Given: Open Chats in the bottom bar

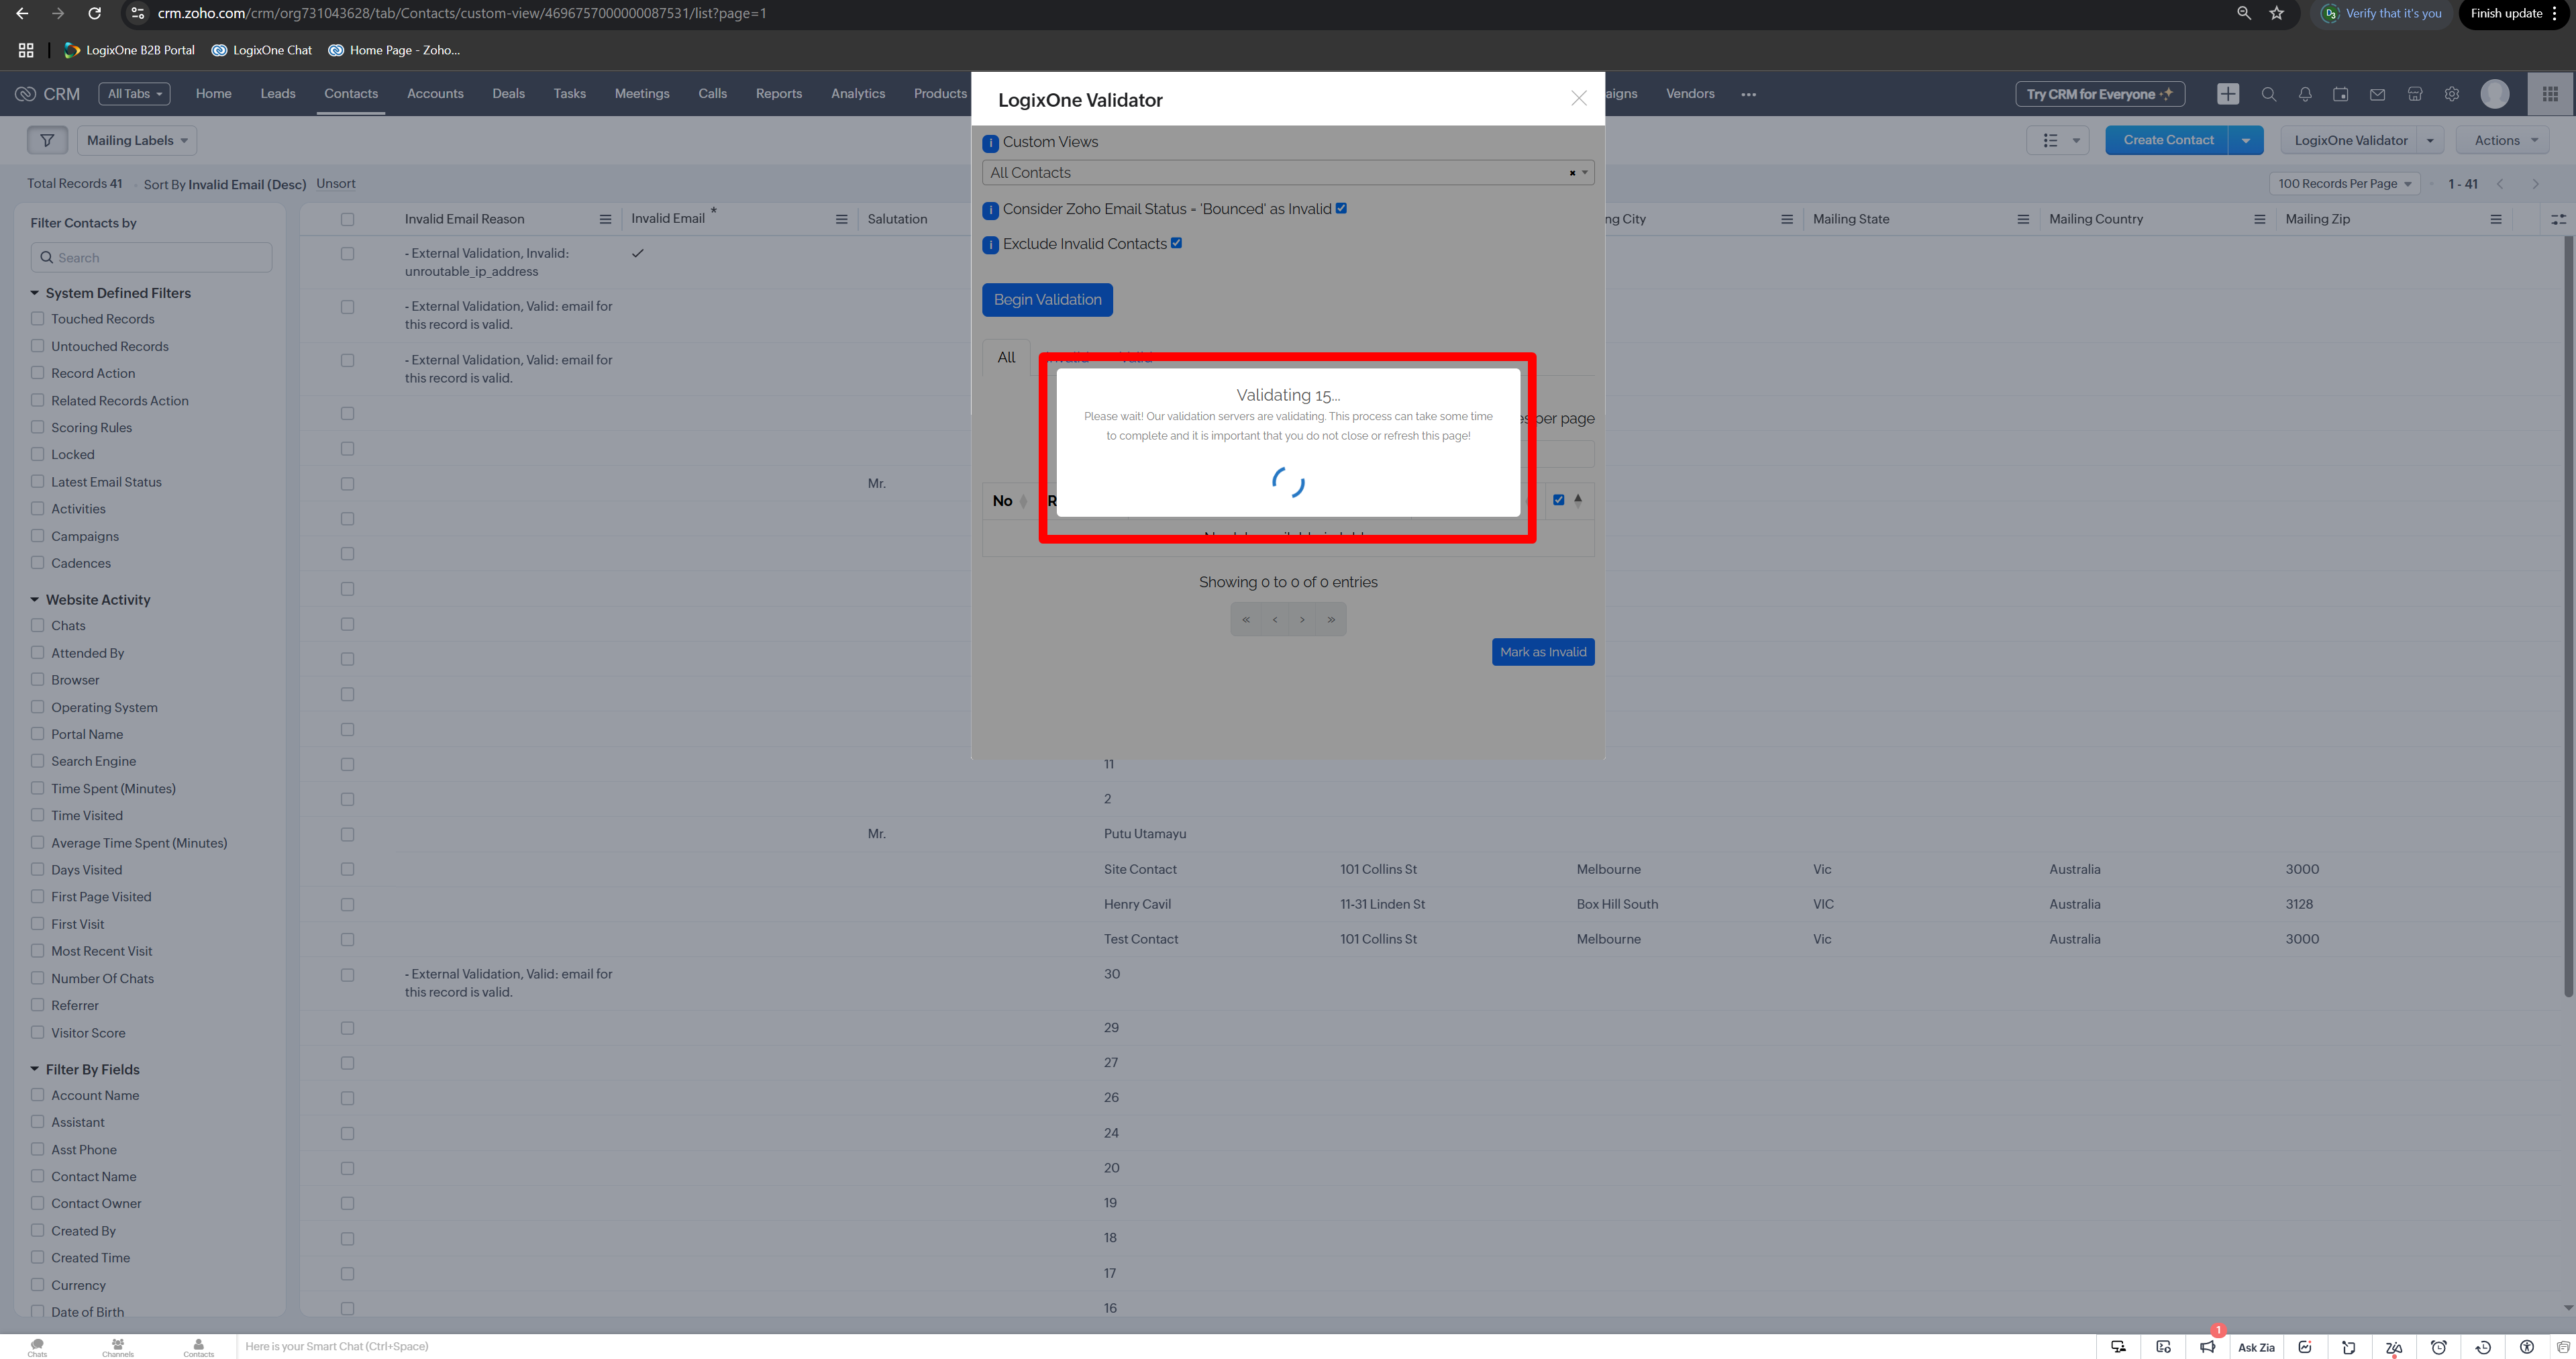Looking at the screenshot, I should click(37, 1347).
